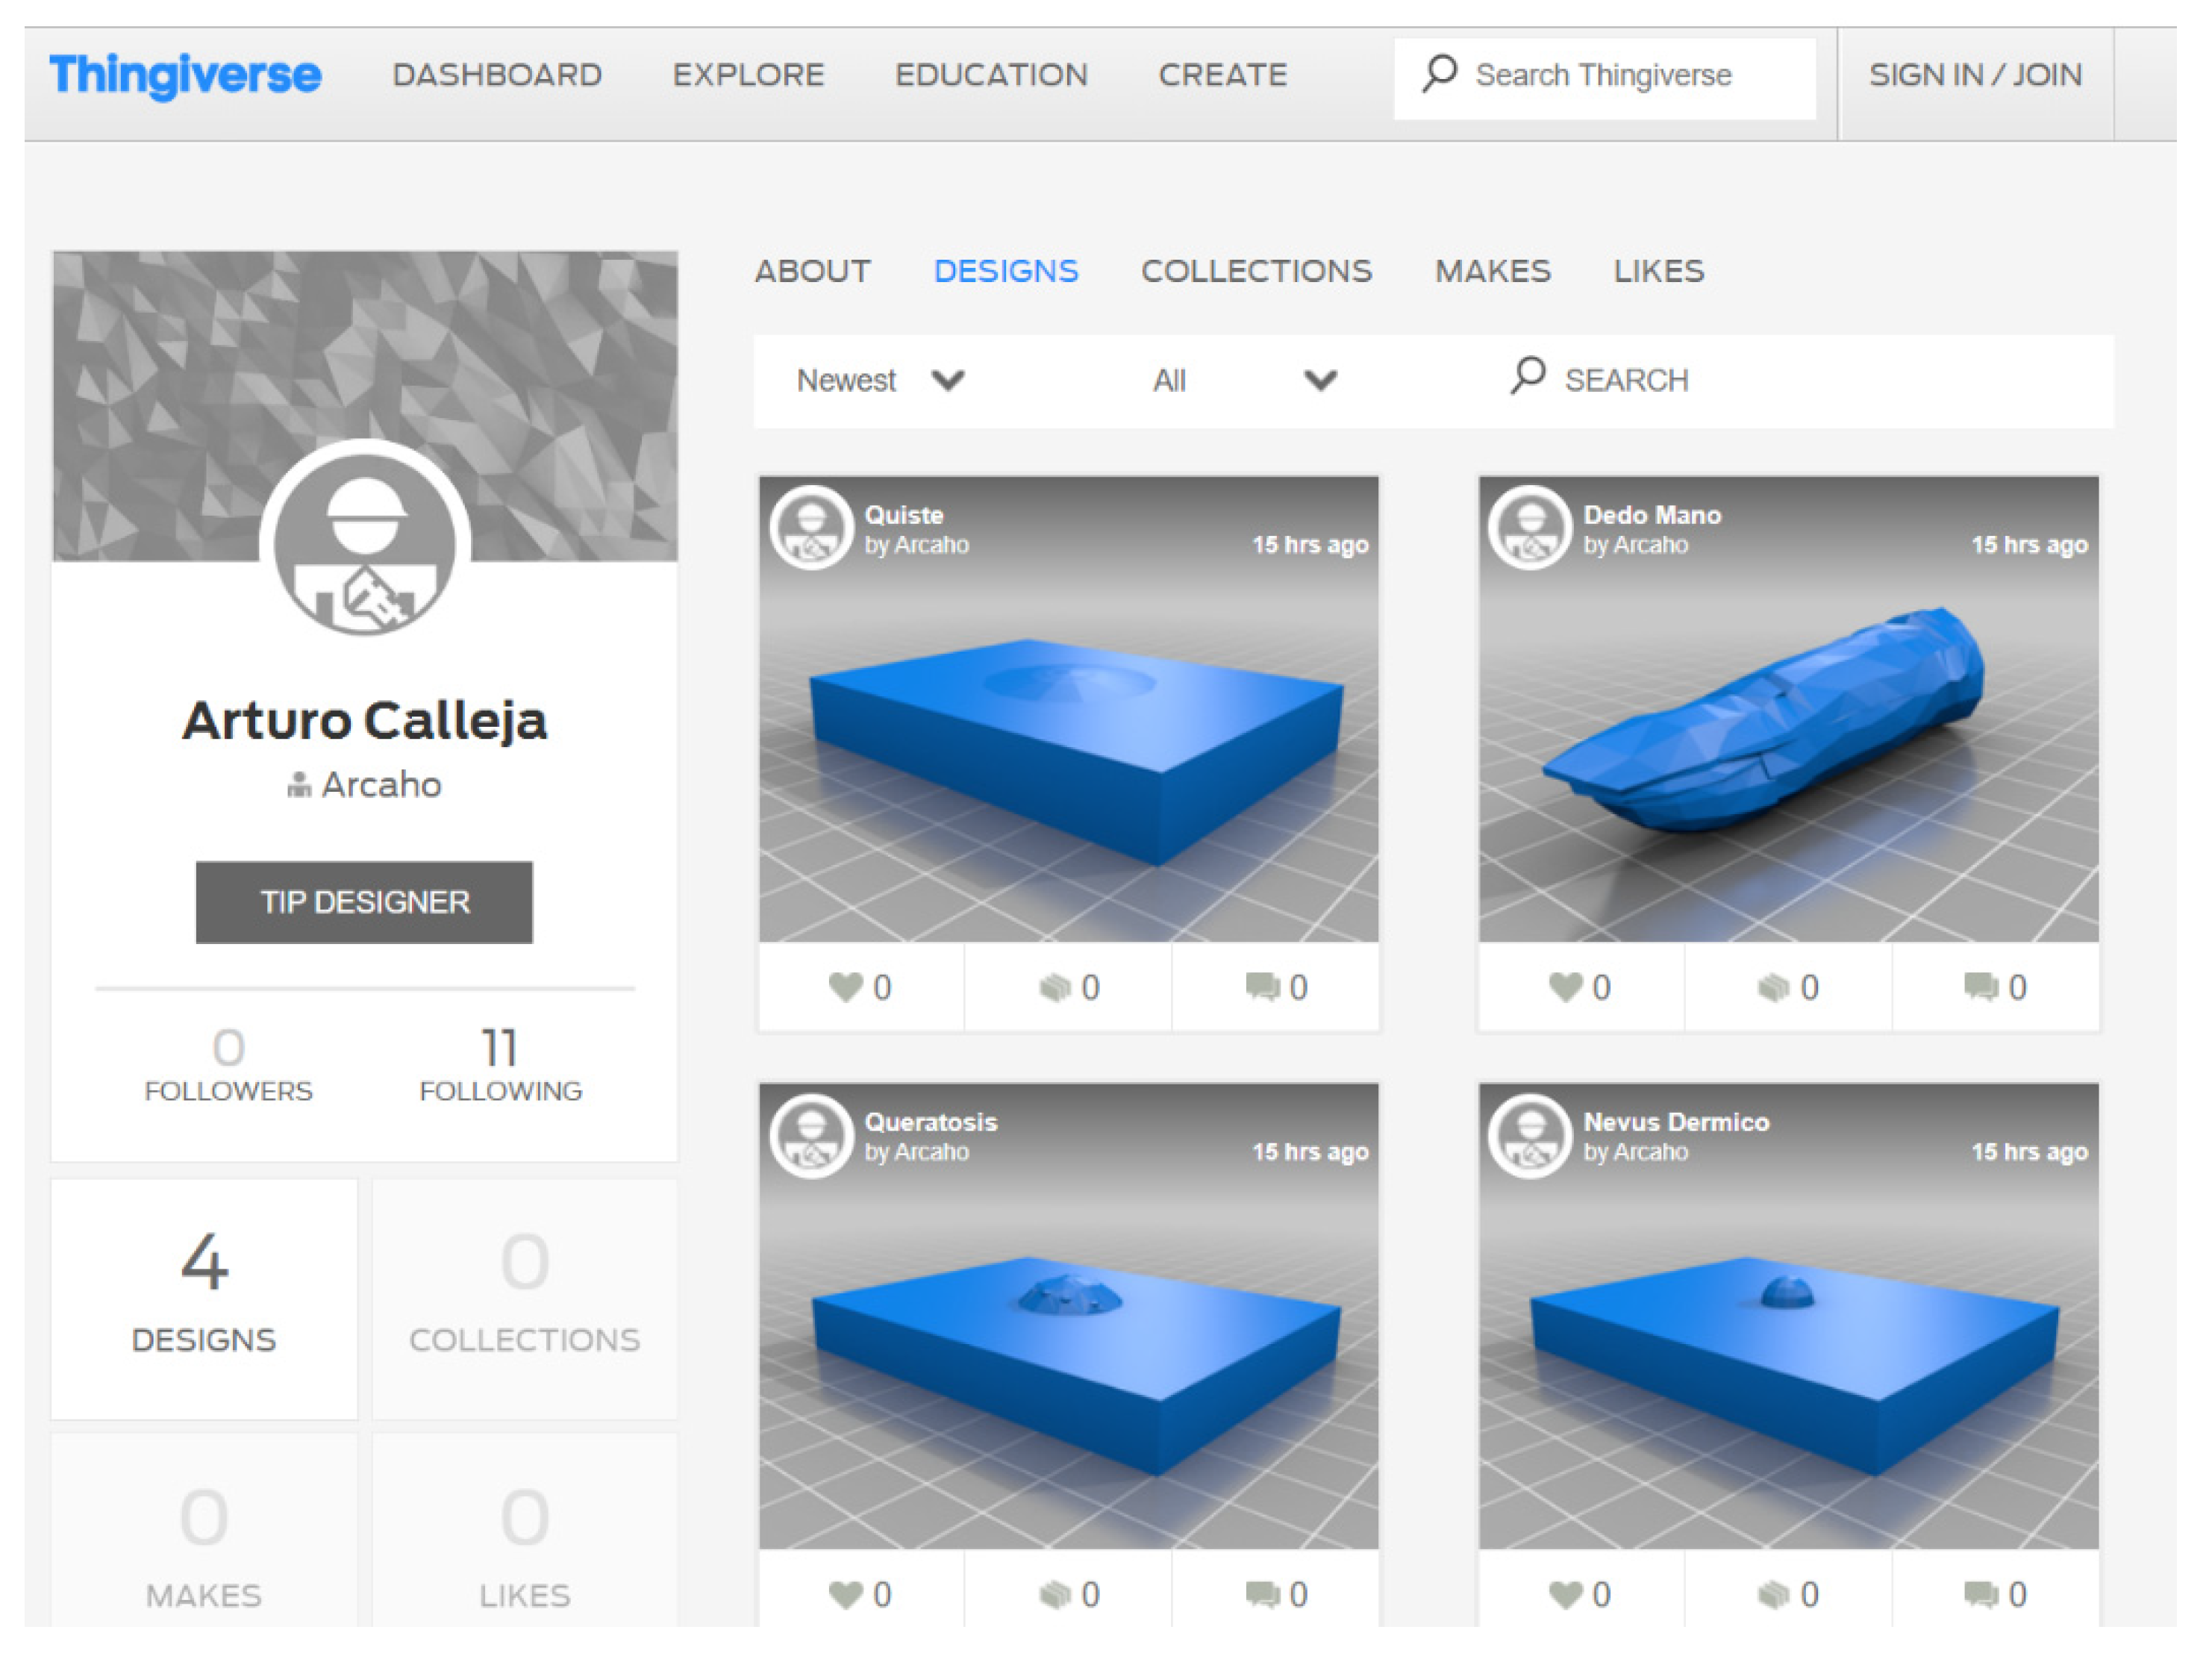Open the About tab

[812, 271]
